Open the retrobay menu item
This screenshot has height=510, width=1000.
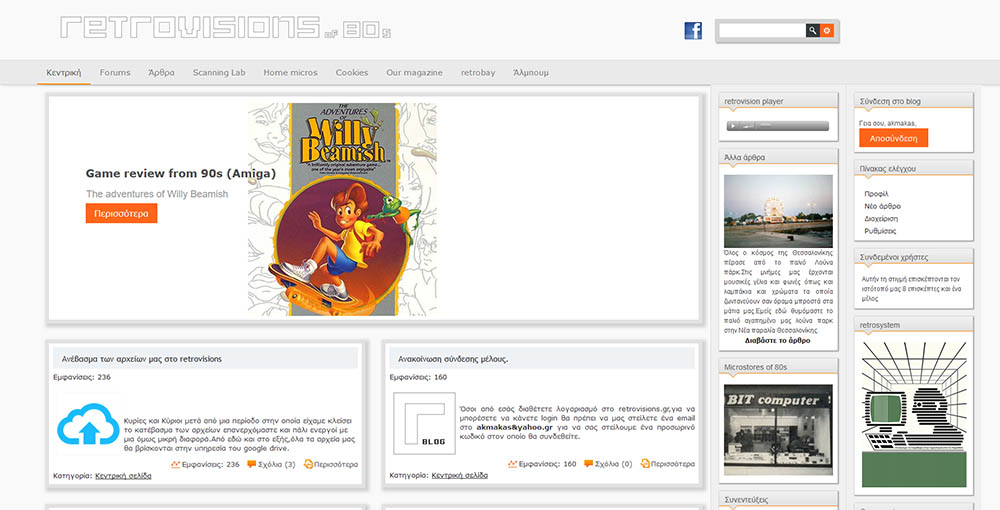(x=477, y=73)
